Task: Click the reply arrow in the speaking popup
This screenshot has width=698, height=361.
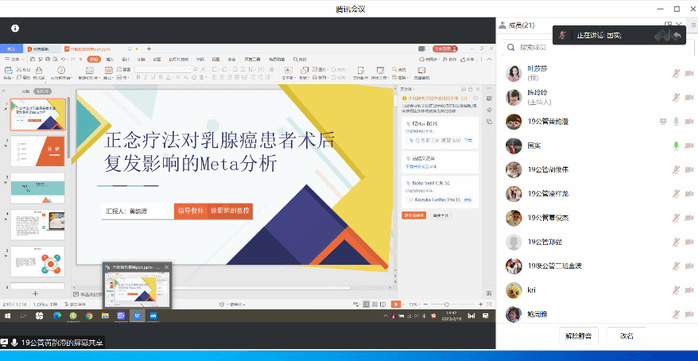Action: 677,35
